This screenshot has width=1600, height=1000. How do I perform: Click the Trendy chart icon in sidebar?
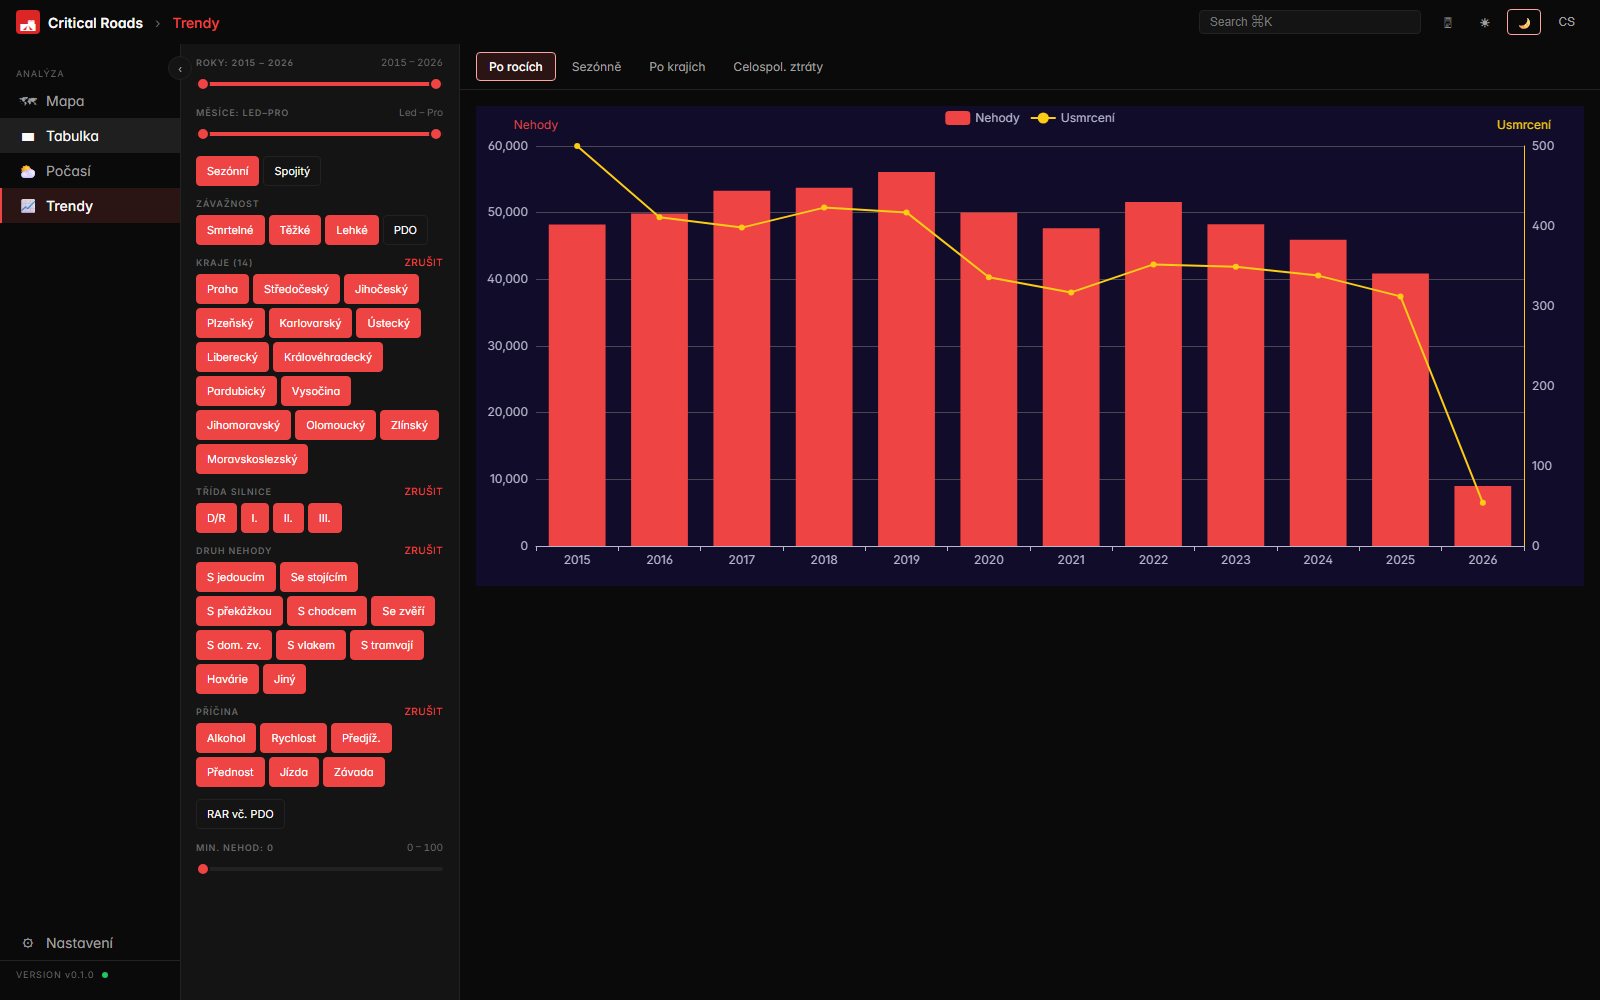[28, 206]
